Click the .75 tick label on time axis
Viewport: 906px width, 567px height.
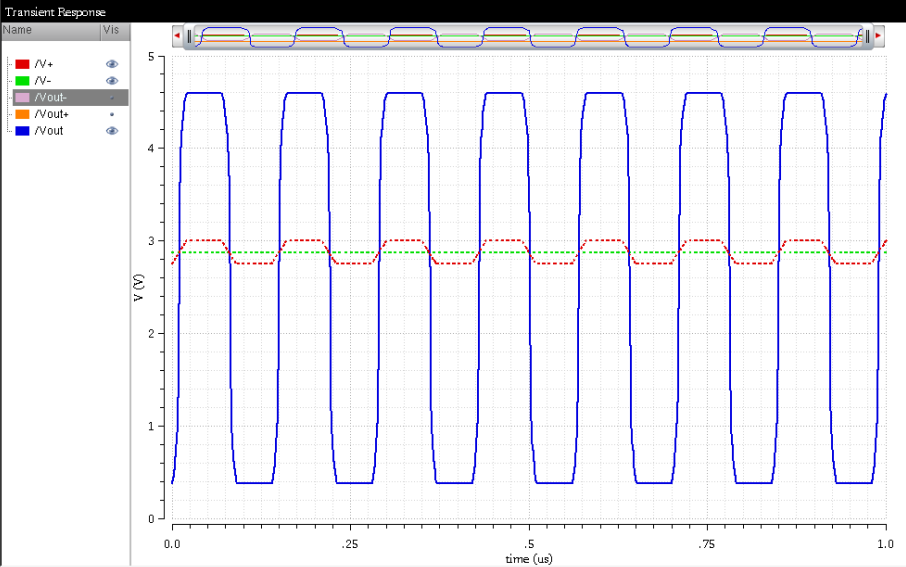point(706,544)
